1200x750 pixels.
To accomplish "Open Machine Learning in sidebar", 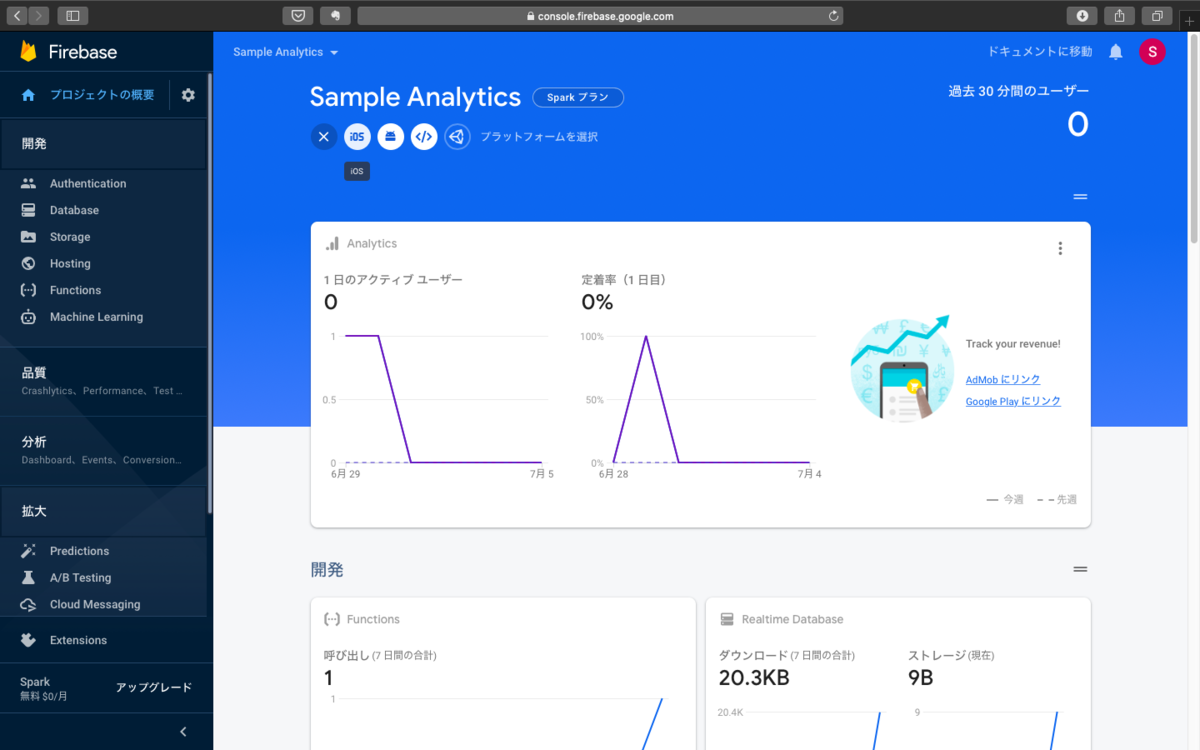I will pyautogui.click(x=96, y=317).
